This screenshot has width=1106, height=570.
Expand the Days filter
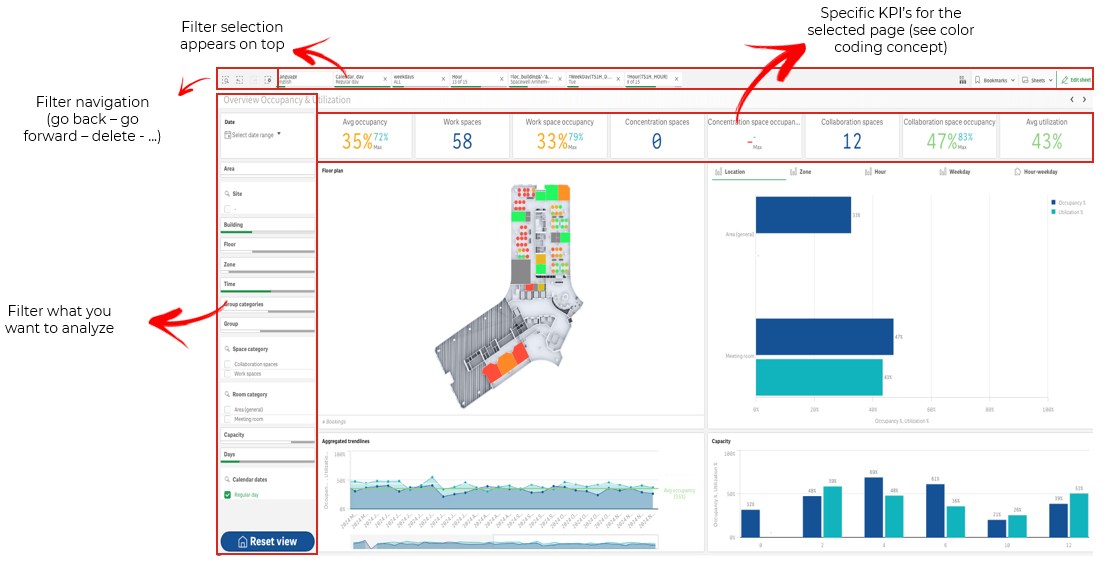click(x=267, y=456)
